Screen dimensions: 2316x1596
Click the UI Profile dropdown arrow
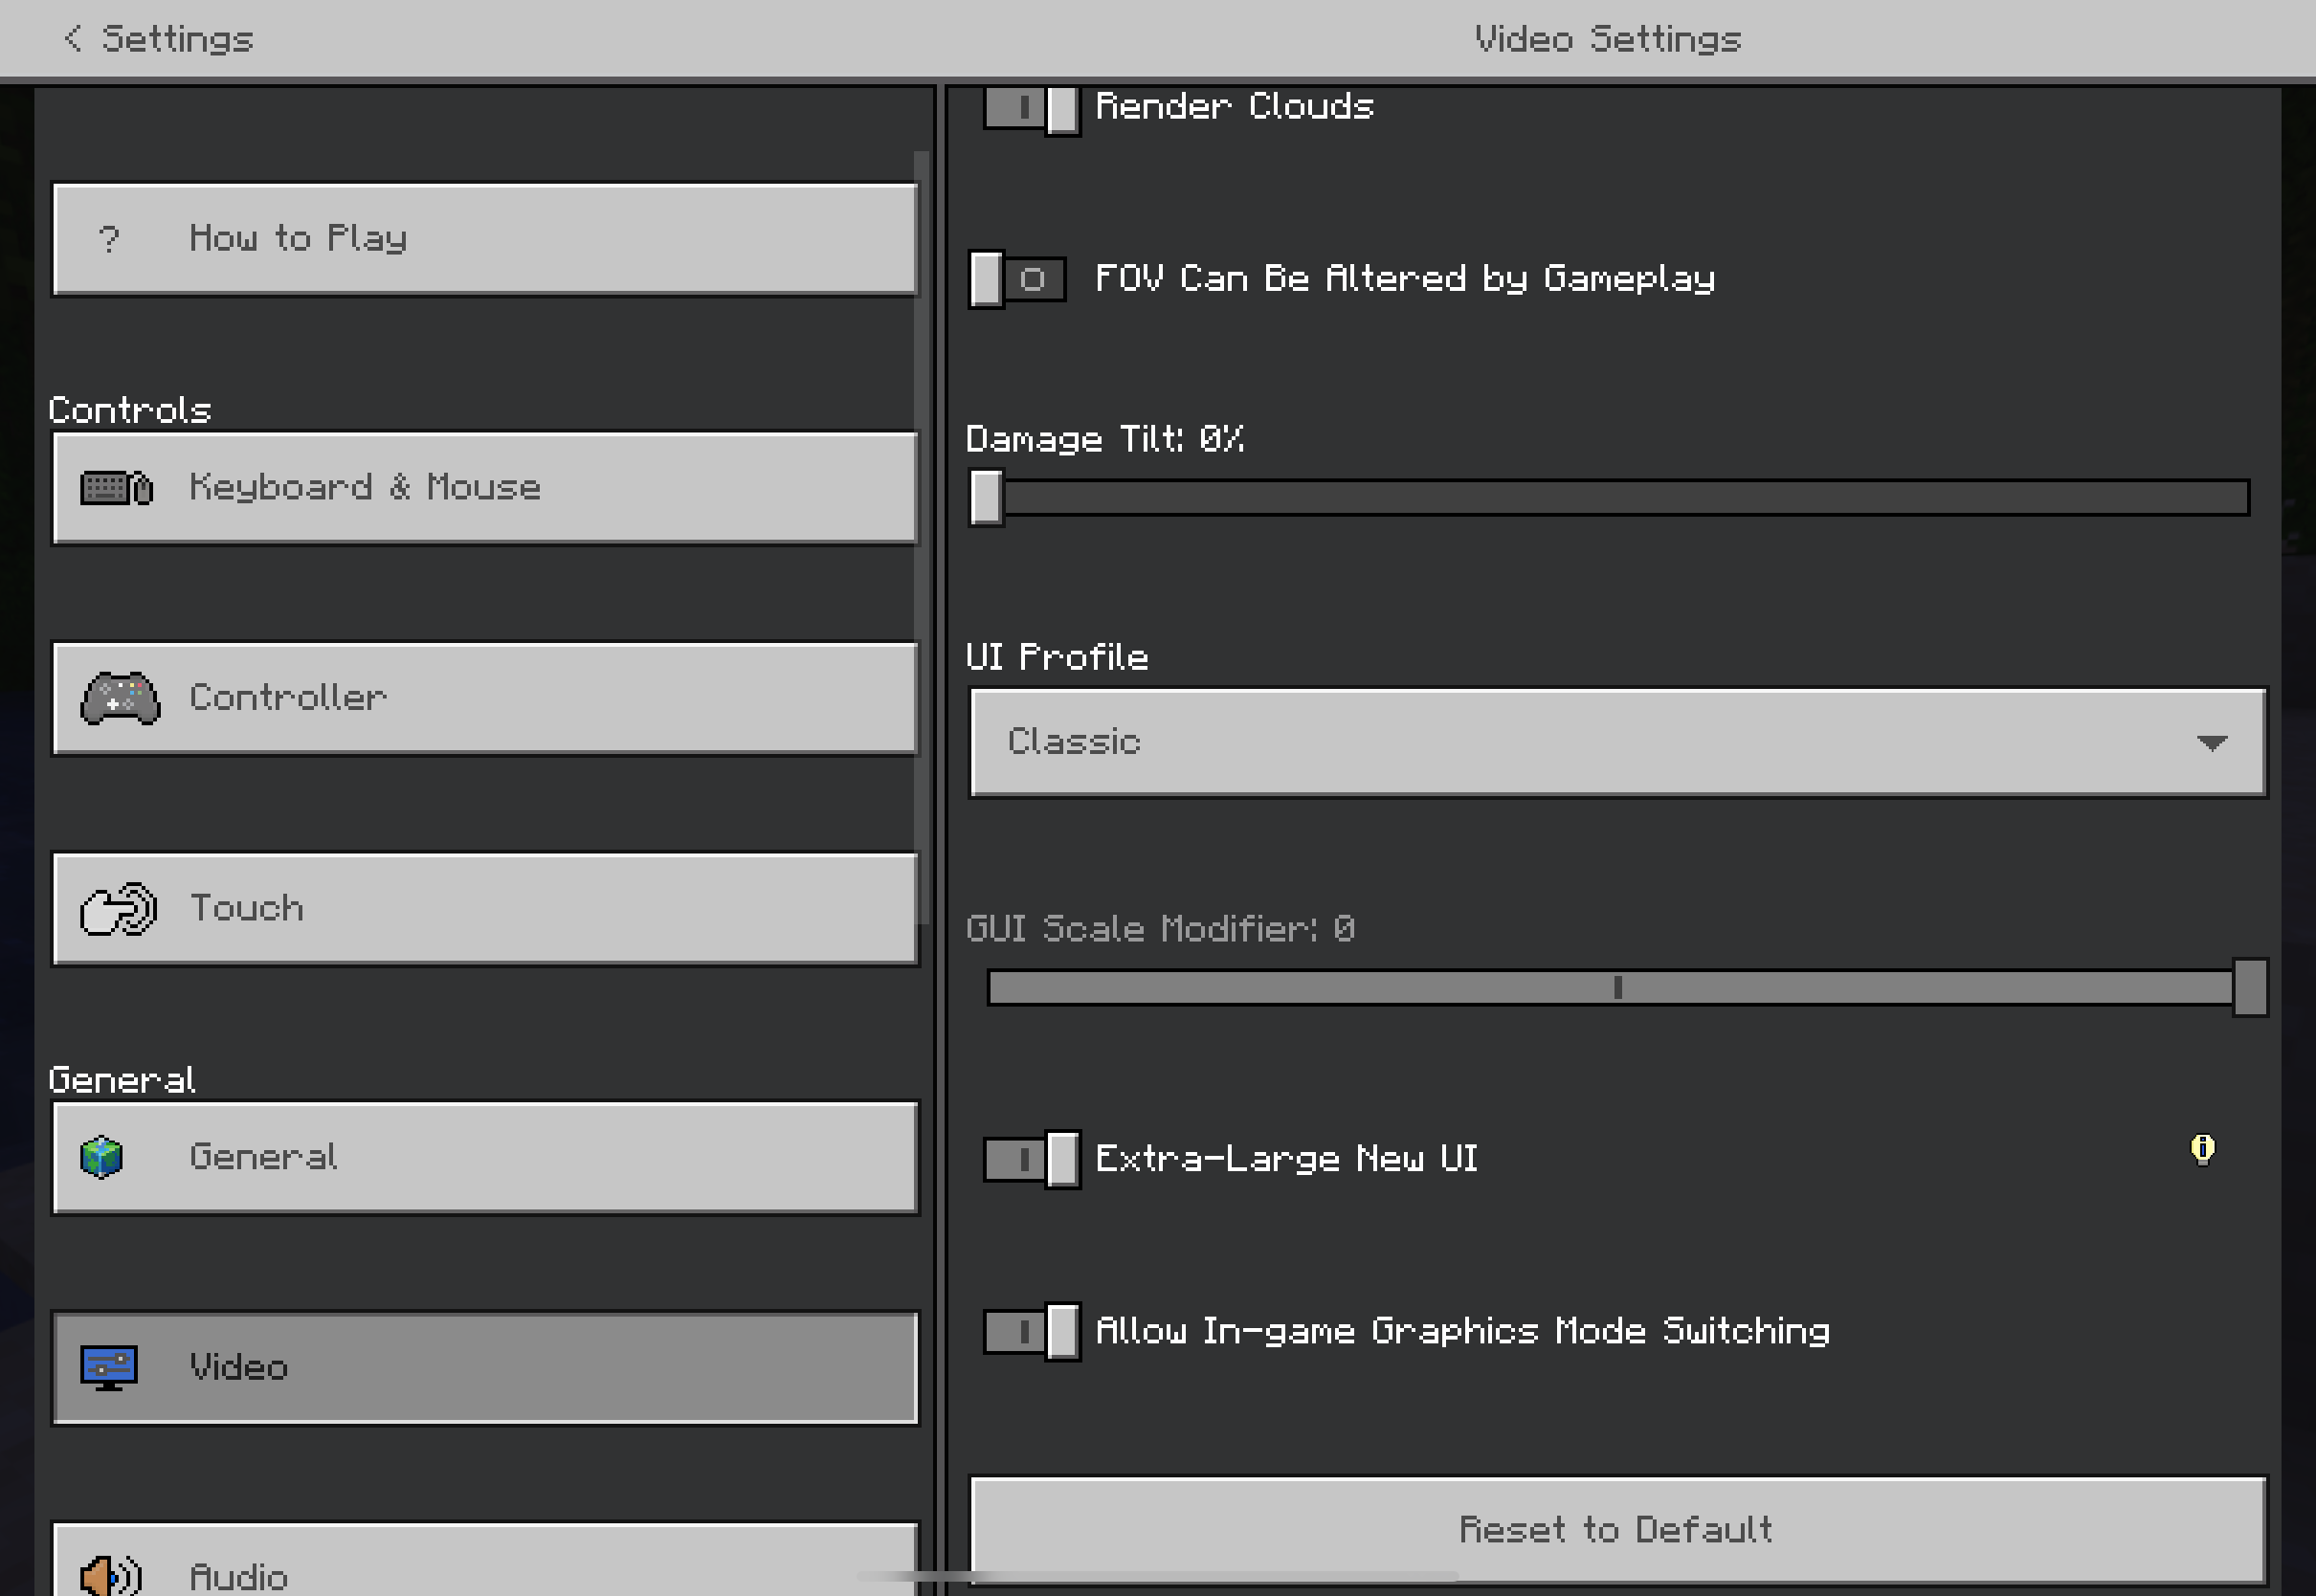point(2211,743)
